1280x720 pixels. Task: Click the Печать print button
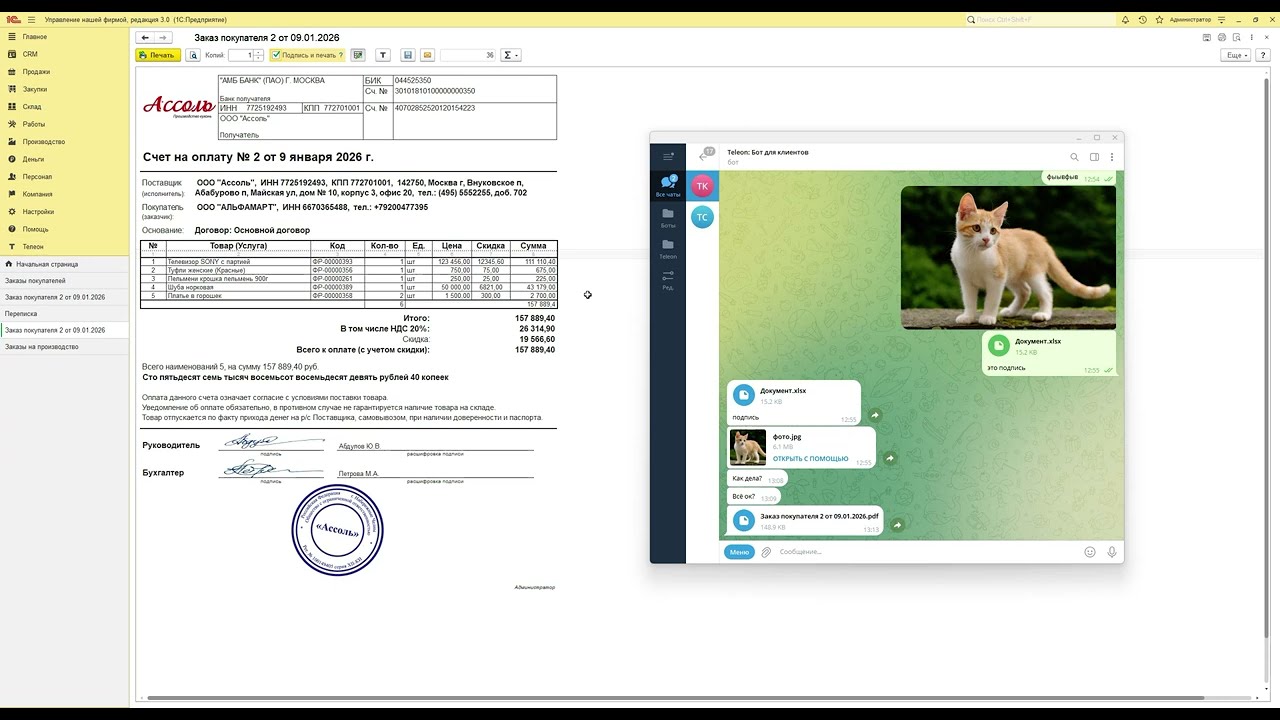(x=158, y=55)
